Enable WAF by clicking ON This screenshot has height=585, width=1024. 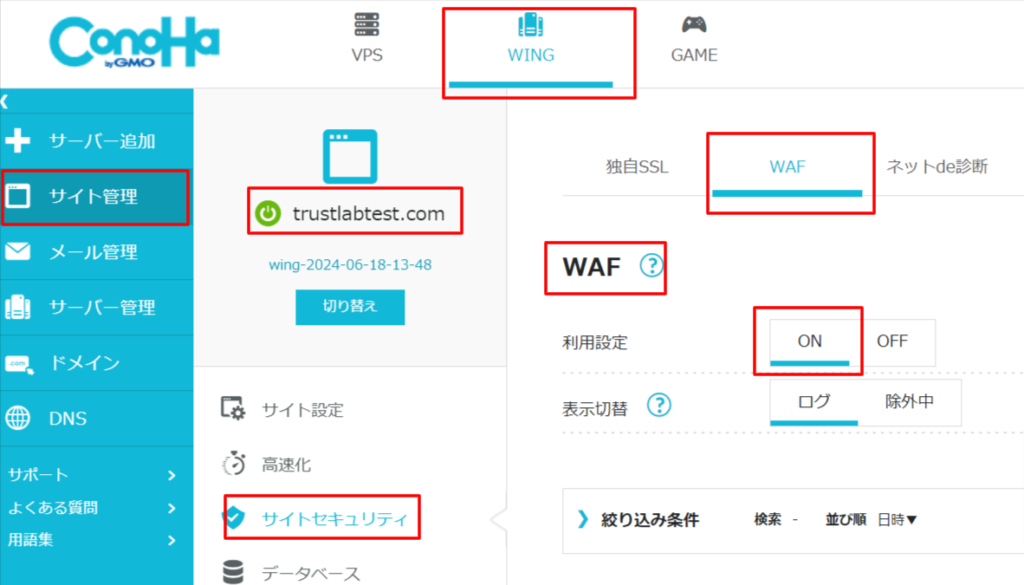[810, 342]
